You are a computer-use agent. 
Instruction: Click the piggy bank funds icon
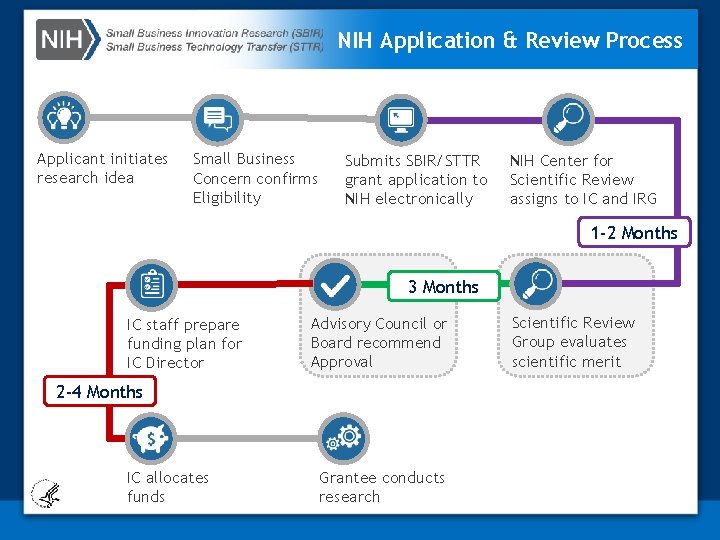click(x=151, y=439)
